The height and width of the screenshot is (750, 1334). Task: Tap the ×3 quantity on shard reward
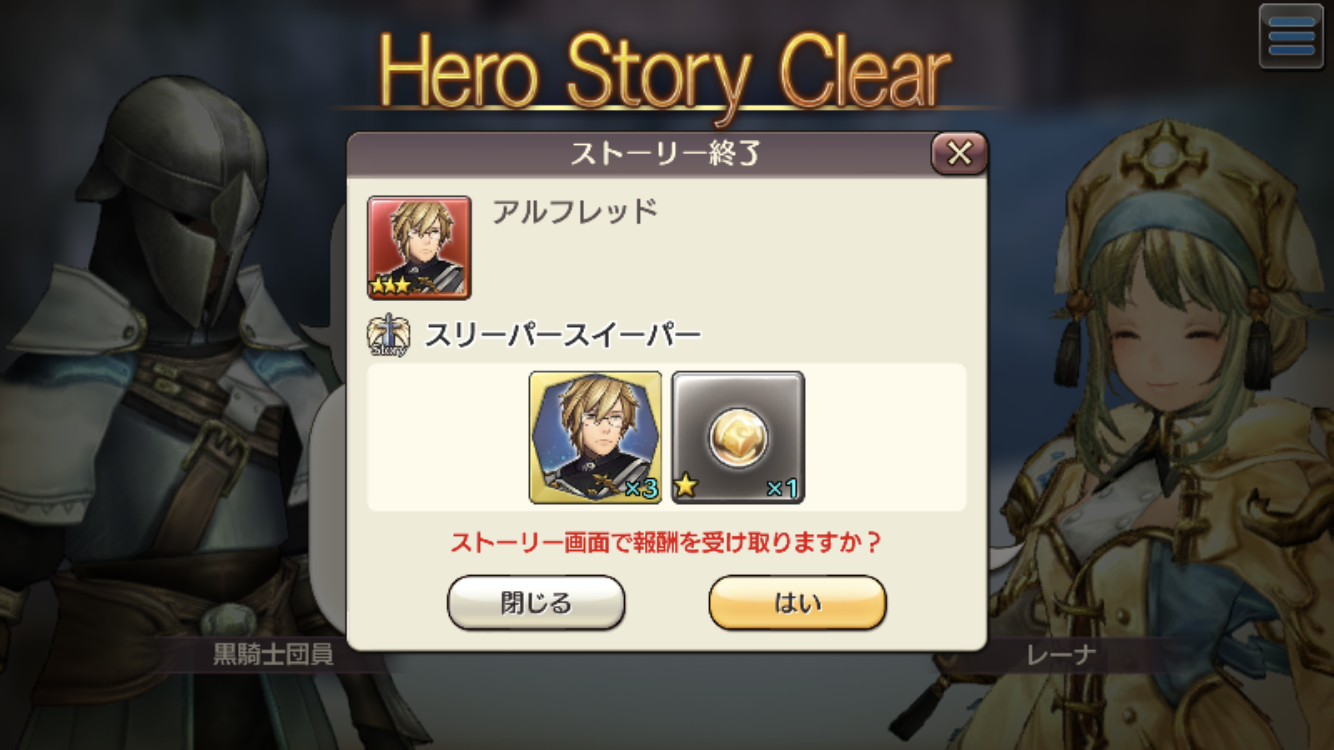[x=640, y=488]
